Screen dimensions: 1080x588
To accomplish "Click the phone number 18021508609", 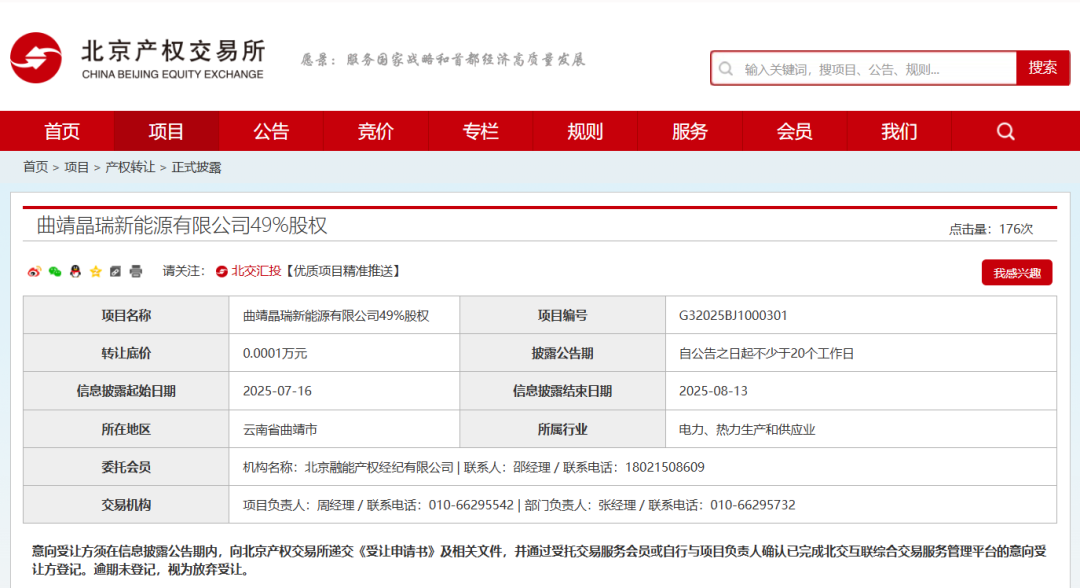I will pos(665,468).
